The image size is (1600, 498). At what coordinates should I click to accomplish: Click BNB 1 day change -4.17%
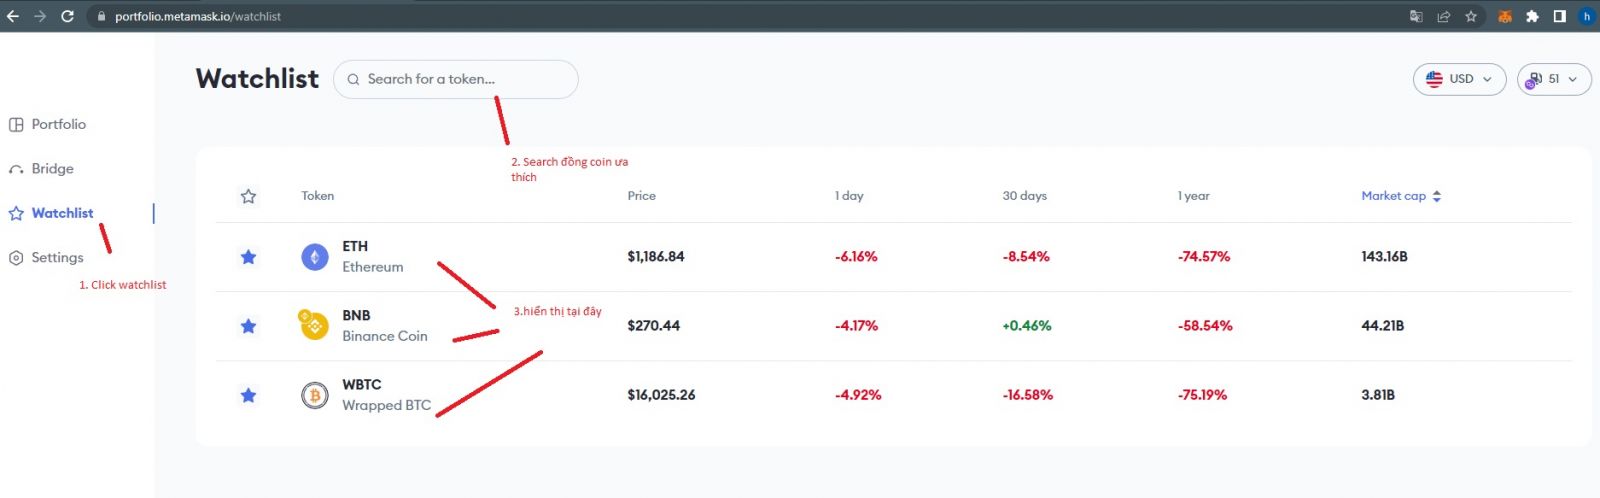tap(856, 326)
